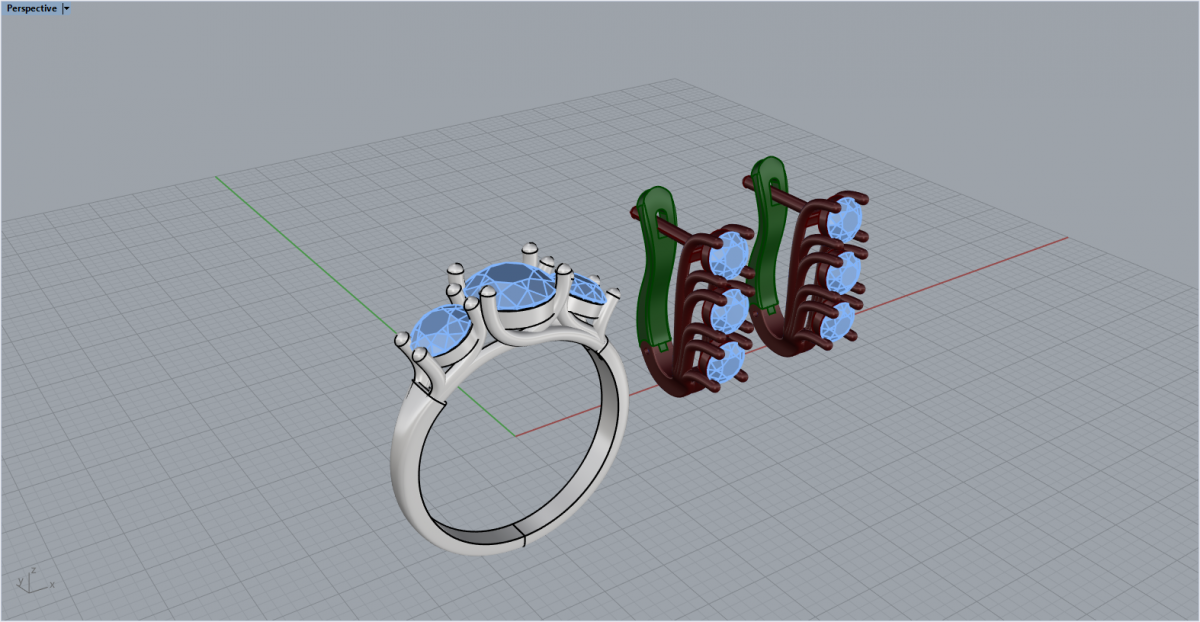Click the world axes icon in the corner
This screenshot has width=1200, height=622.
(x=33, y=580)
